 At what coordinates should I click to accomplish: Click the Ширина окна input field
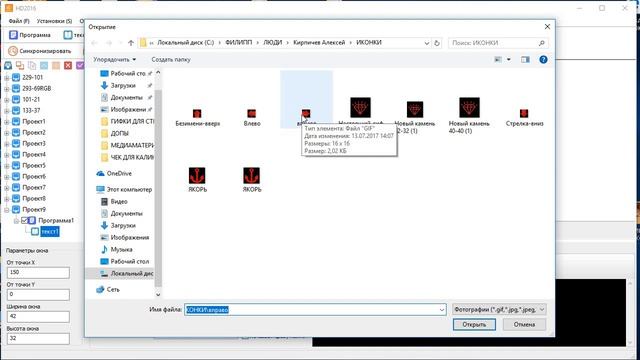[x=38, y=317]
